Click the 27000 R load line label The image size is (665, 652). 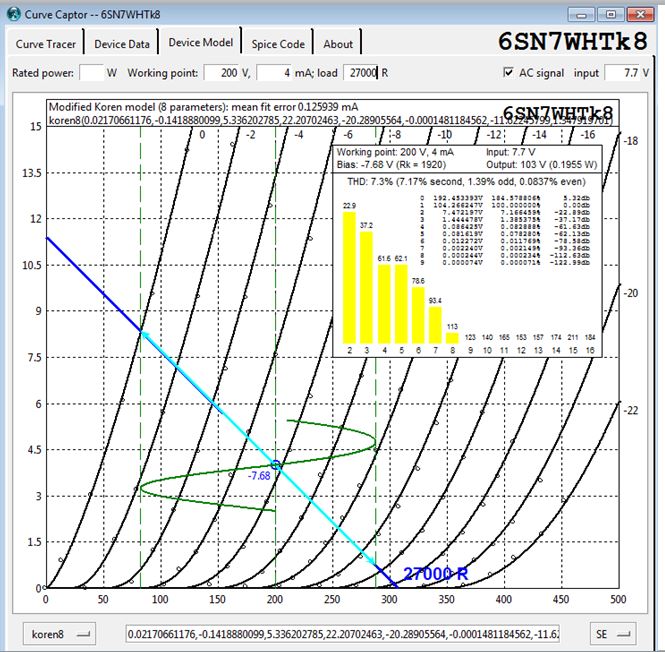point(436,574)
